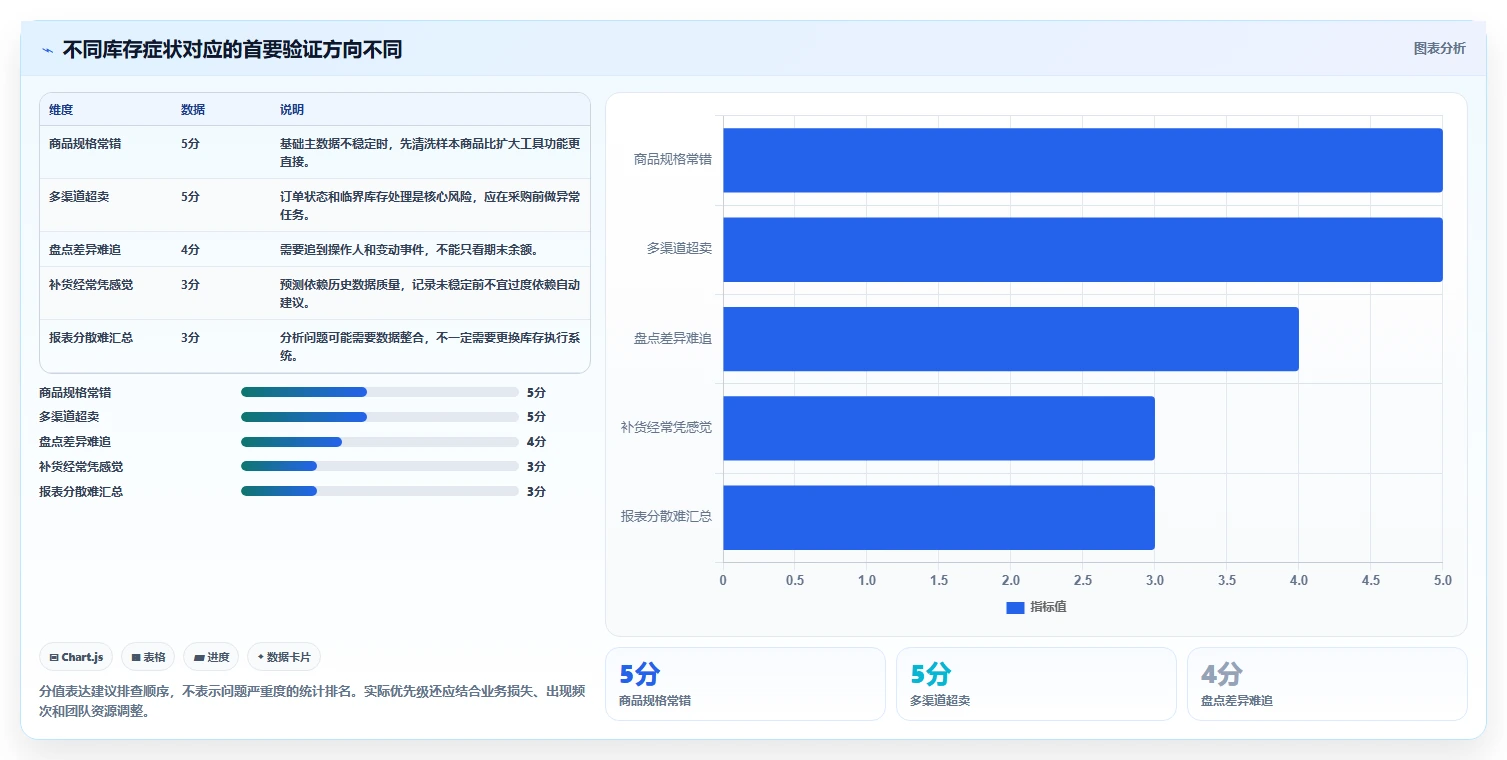This screenshot has height=760, width=1507.
Task: Click the 维度 column header
Action: click(x=61, y=110)
